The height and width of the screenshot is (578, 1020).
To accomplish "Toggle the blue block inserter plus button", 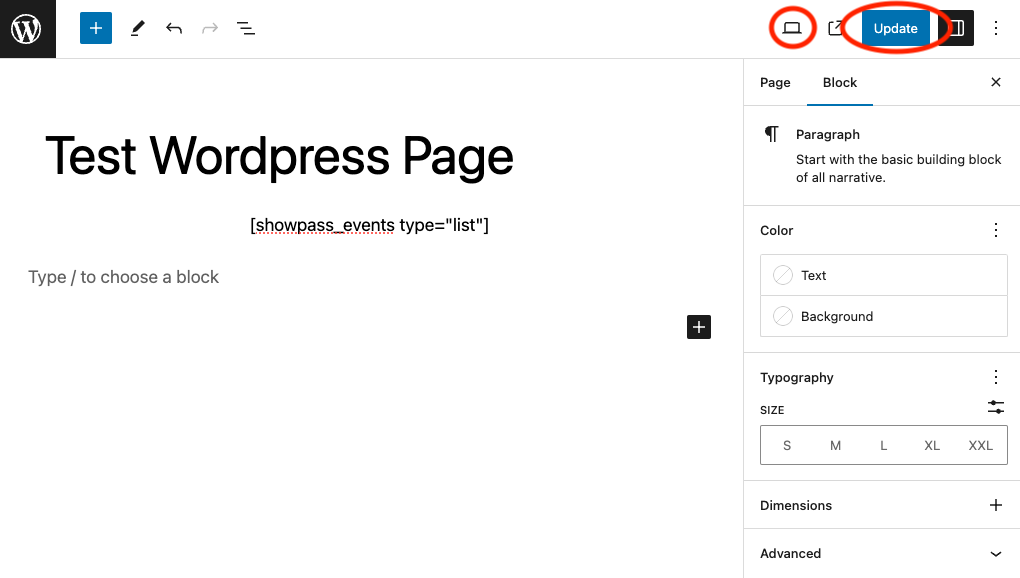I will [96, 28].
